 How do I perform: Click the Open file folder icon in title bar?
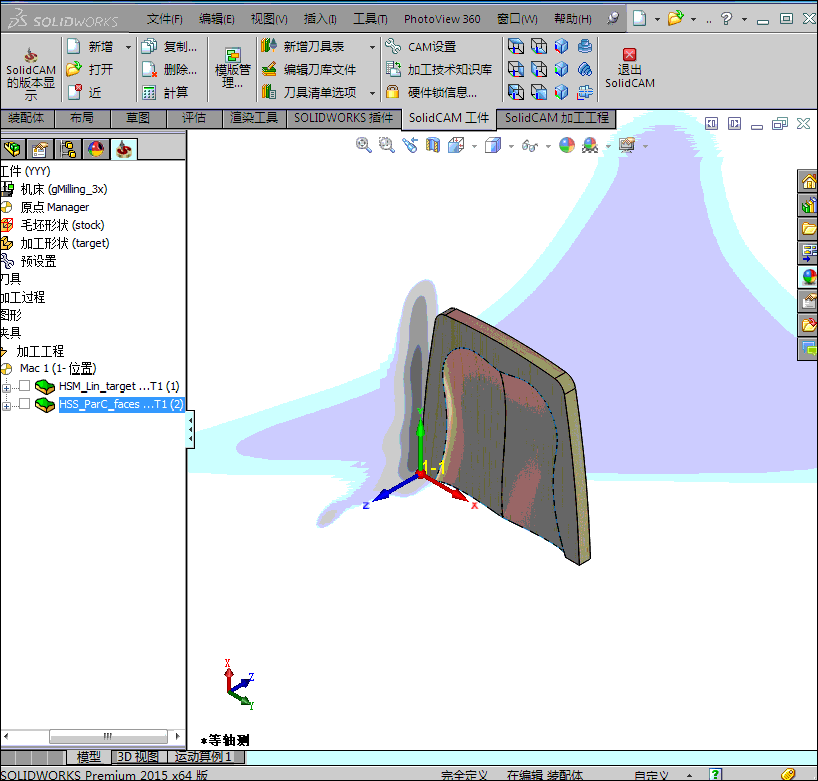[x=676, y=19]
